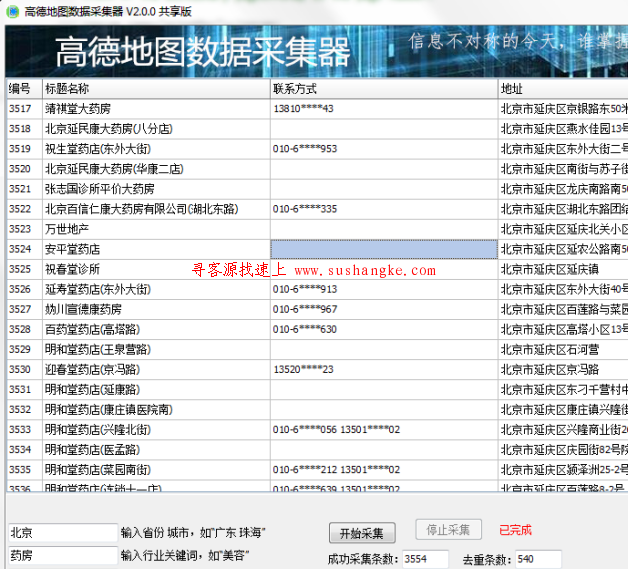
Task: Click phone number 010-6****967
Action: [305, 309]
